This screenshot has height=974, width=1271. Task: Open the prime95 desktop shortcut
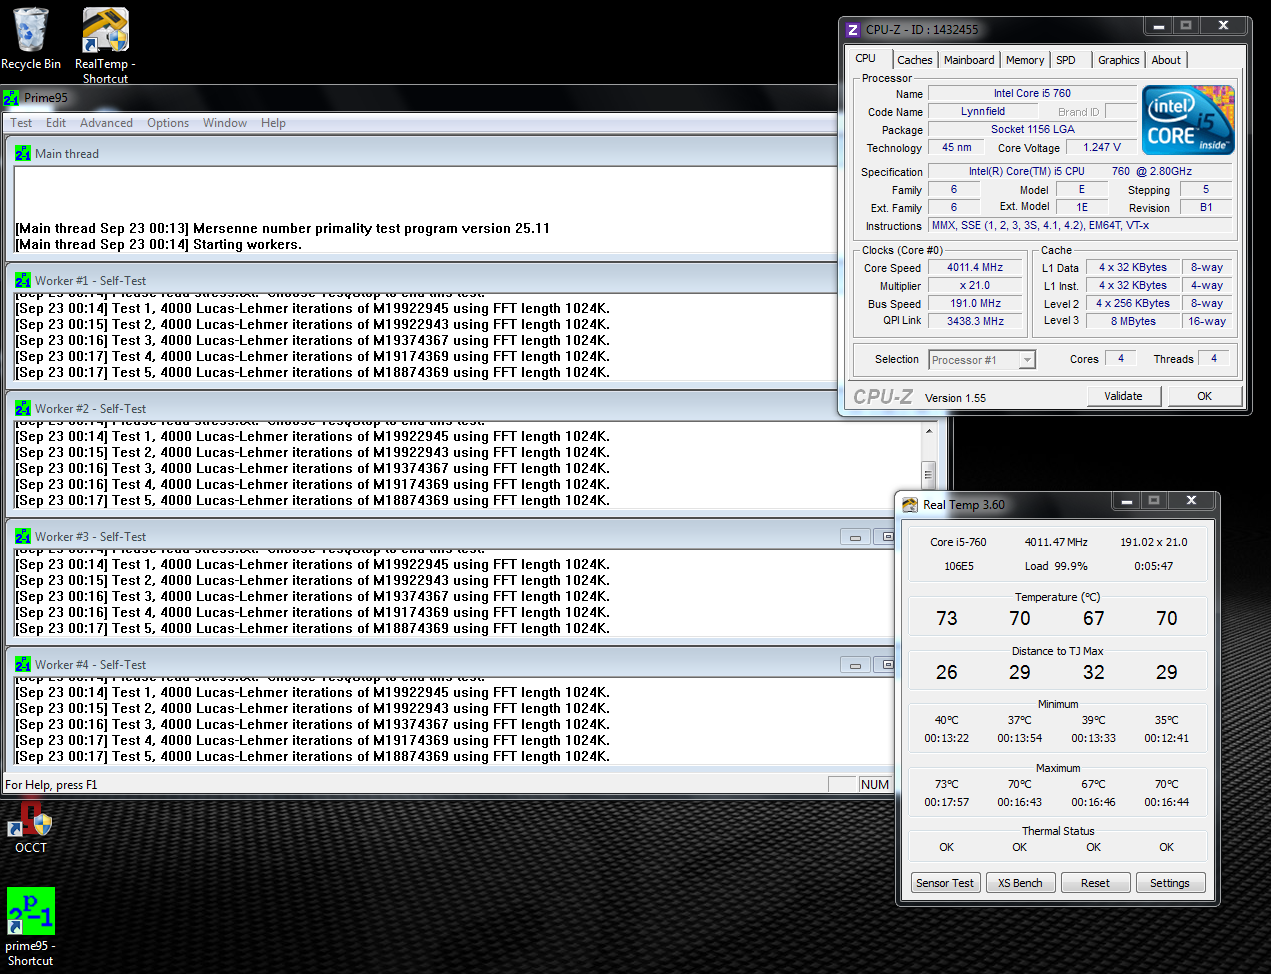coord(30,913)
